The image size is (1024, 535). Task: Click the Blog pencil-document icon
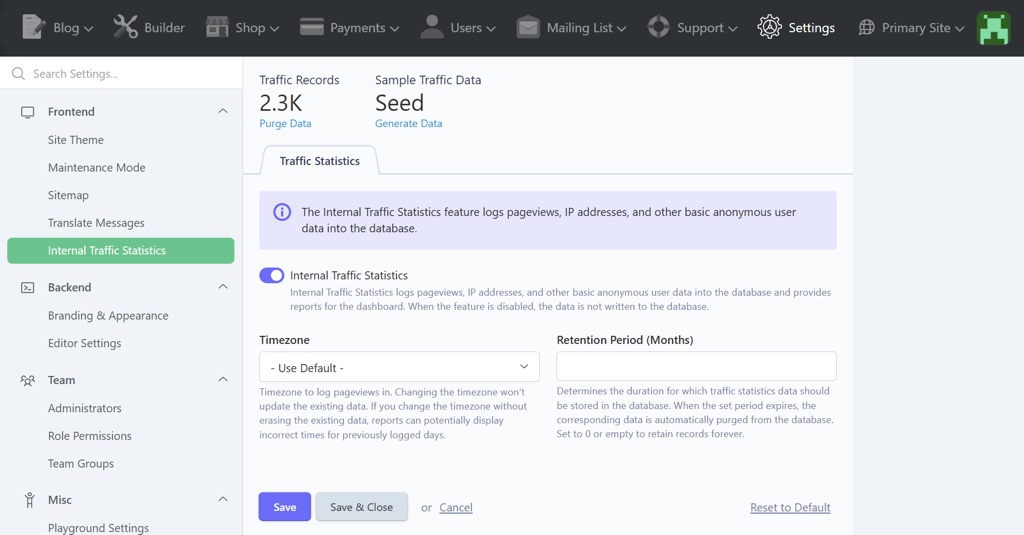[x=33, y=27]
